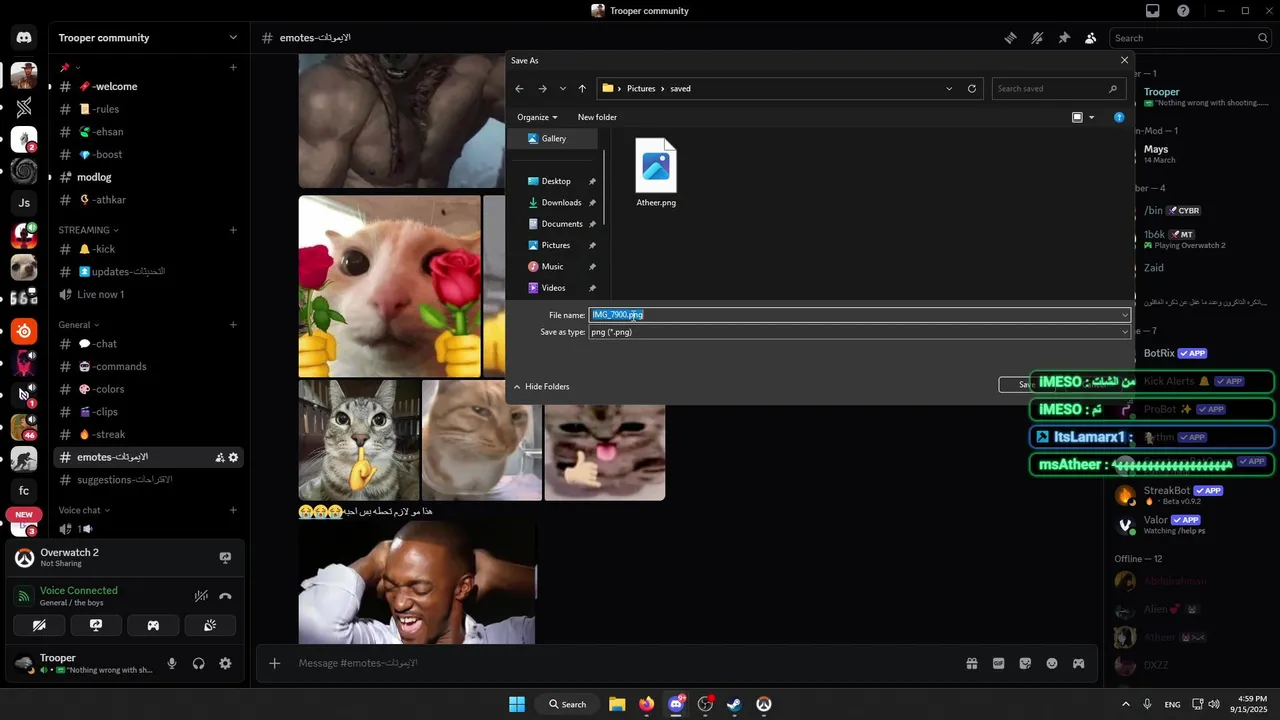Refresh the saved folder view
Viewport: 1280px width, 720px height.
click(971, 88)
